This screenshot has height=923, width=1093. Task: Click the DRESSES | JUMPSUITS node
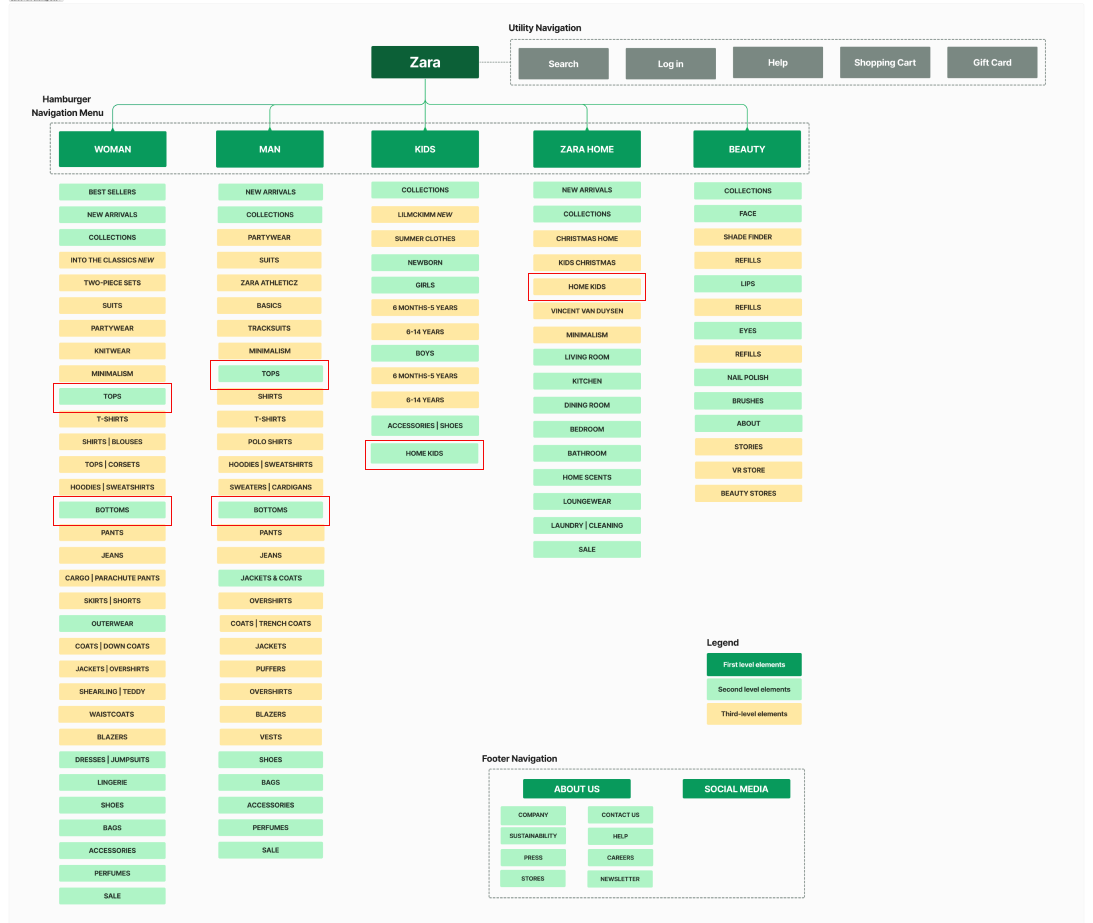(112, 760)
